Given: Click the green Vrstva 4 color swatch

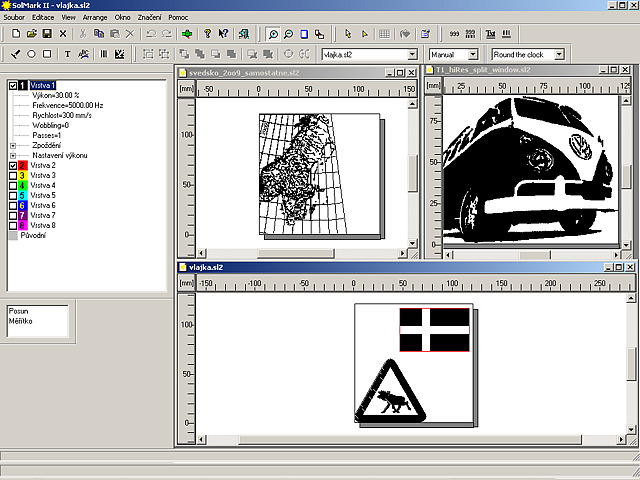Looking at the screenshot, I should (x=22, y=185).
